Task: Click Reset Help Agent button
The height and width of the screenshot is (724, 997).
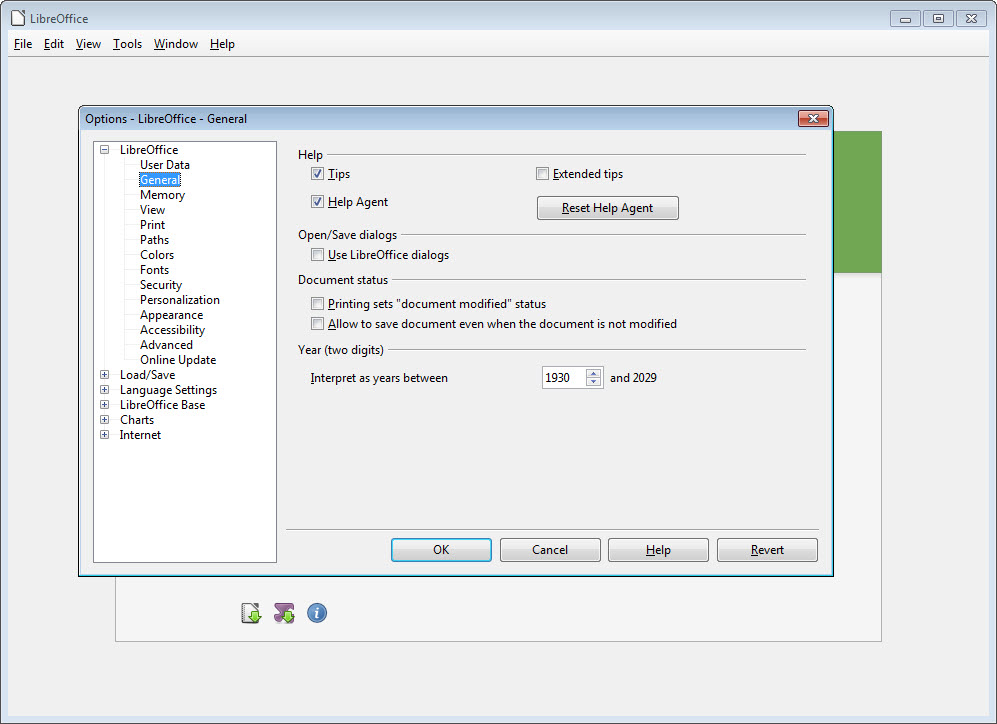Action: pos(607,208)
